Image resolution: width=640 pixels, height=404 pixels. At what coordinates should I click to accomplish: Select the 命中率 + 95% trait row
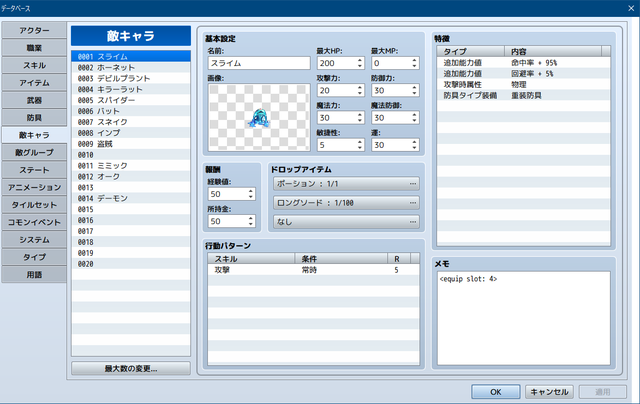click(524, 62)
